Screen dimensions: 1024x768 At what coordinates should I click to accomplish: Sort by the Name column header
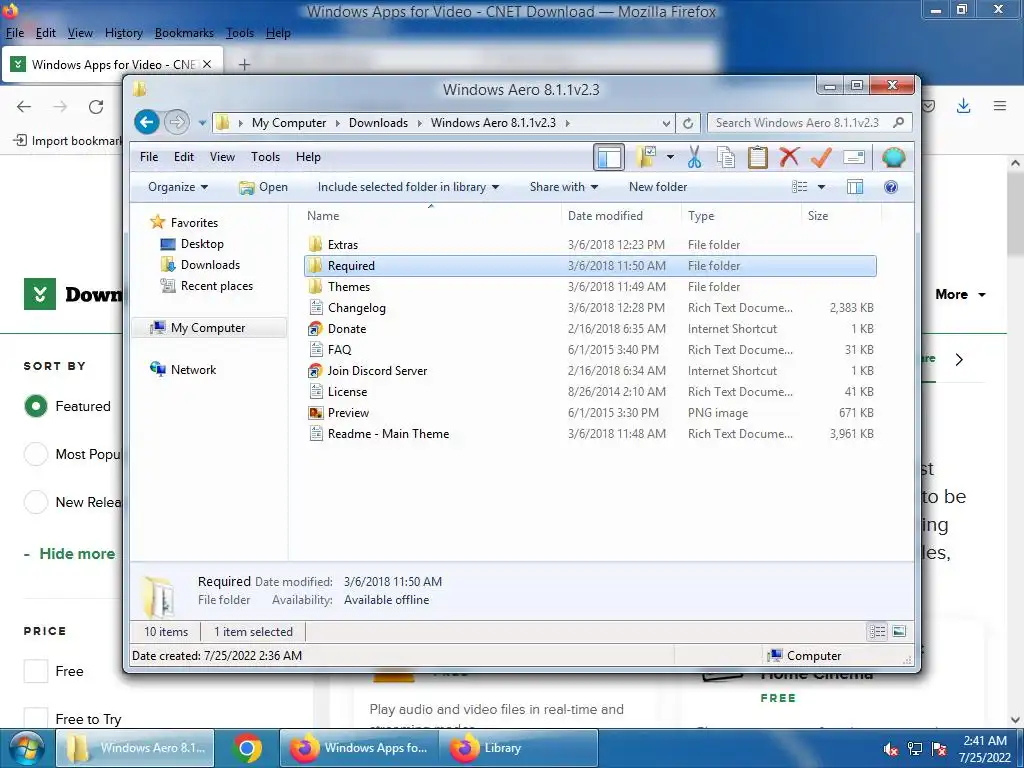(431, 216)
